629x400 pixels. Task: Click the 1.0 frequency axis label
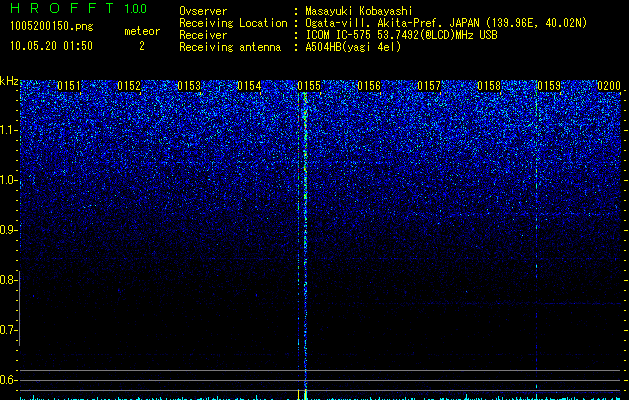click(x=8, y=181)
